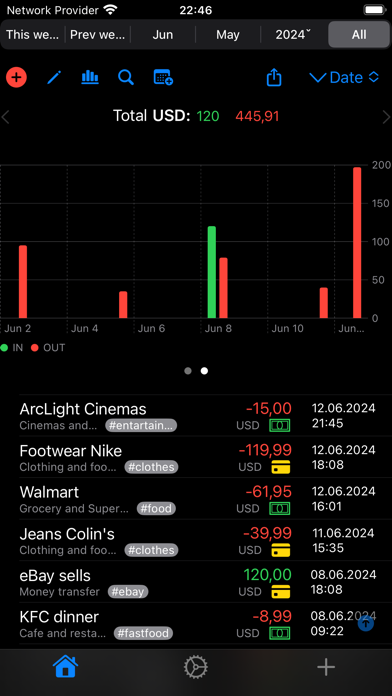Open the edit pencil tool
Image resolution: width=392 pixels, height=696 pixels.
(54, 78)
